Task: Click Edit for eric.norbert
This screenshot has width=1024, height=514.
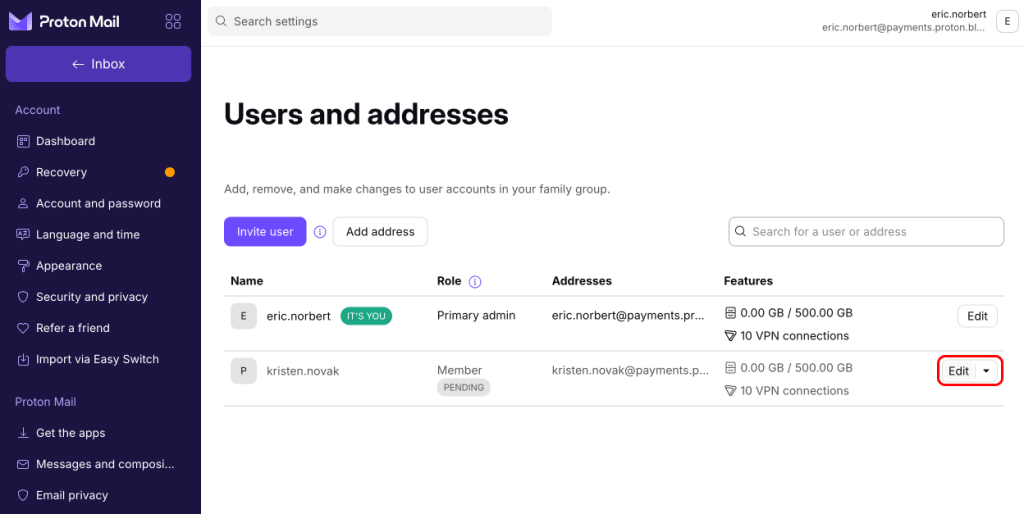Action: [x=978, y=316]
